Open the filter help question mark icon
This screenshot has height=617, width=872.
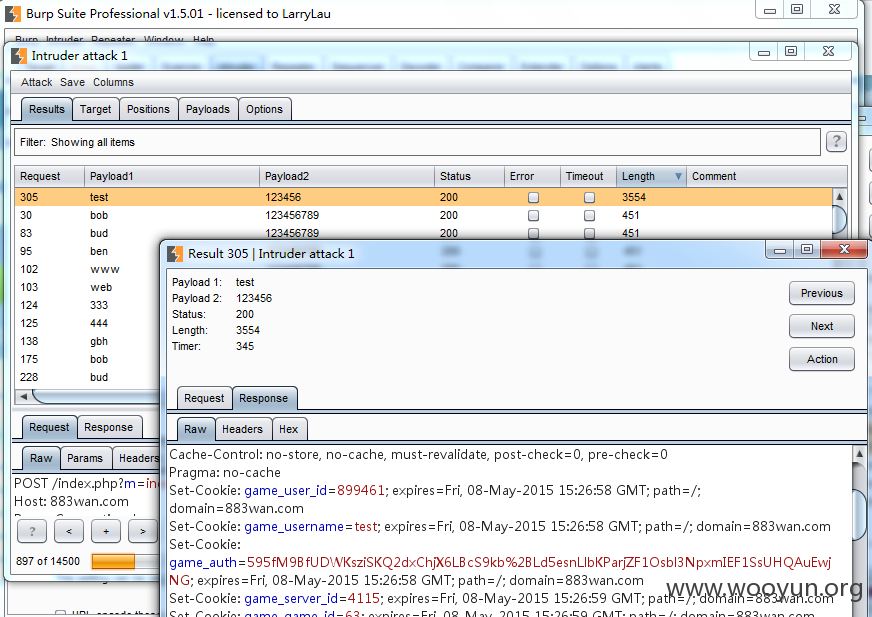pos(836,142)
